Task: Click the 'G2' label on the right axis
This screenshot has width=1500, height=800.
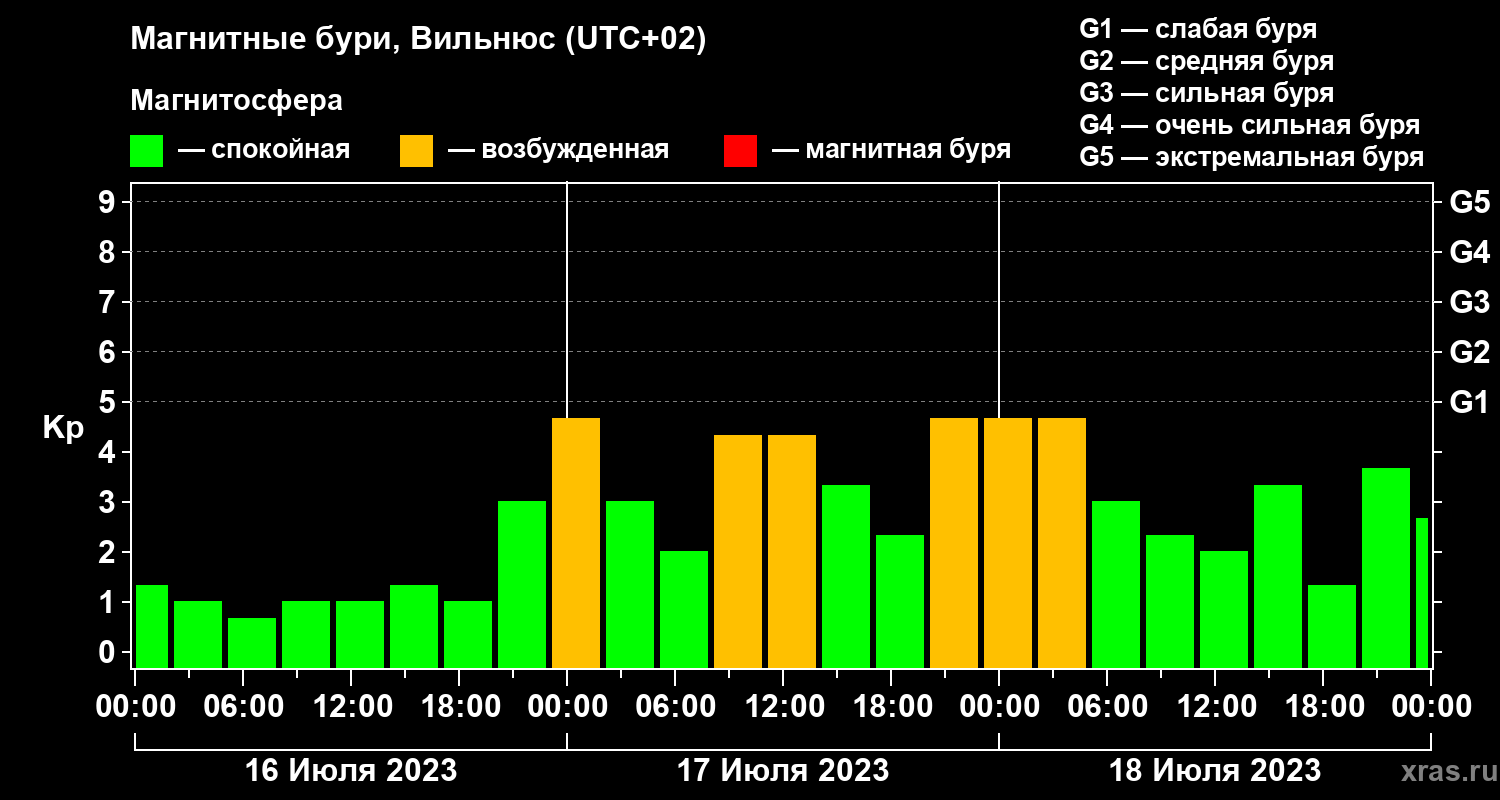Action: (x=1469, y=352)
